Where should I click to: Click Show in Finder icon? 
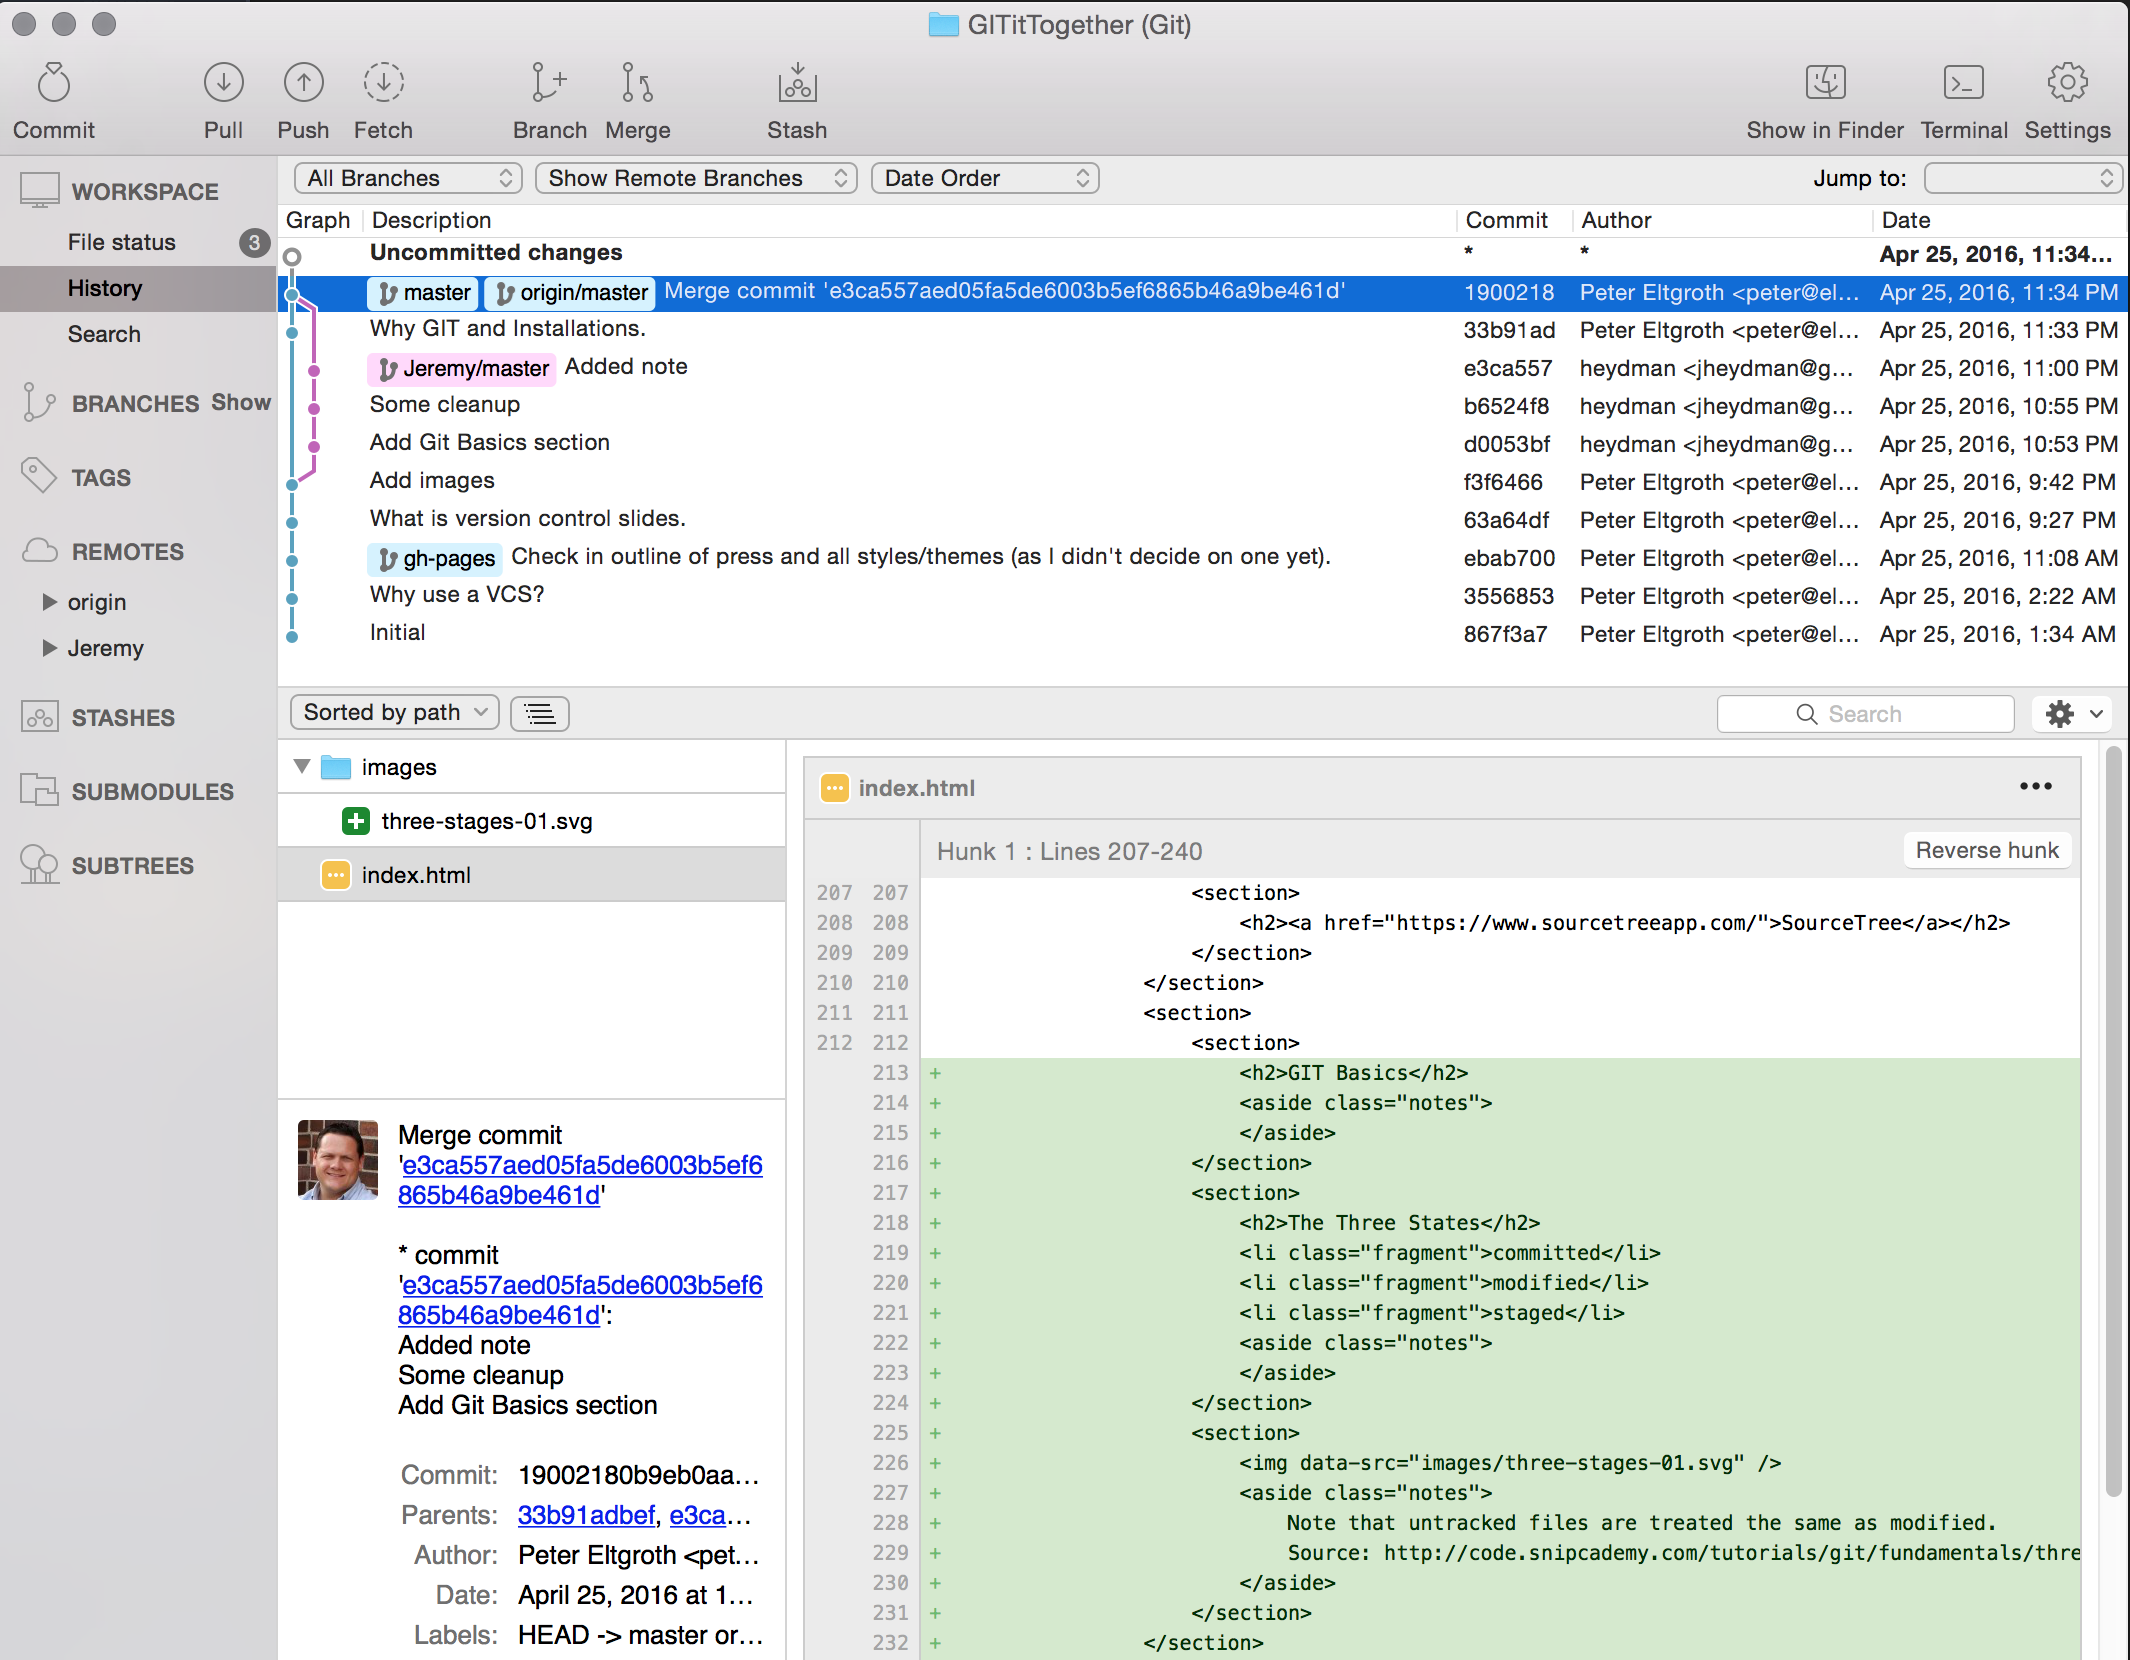point(1825,84)
